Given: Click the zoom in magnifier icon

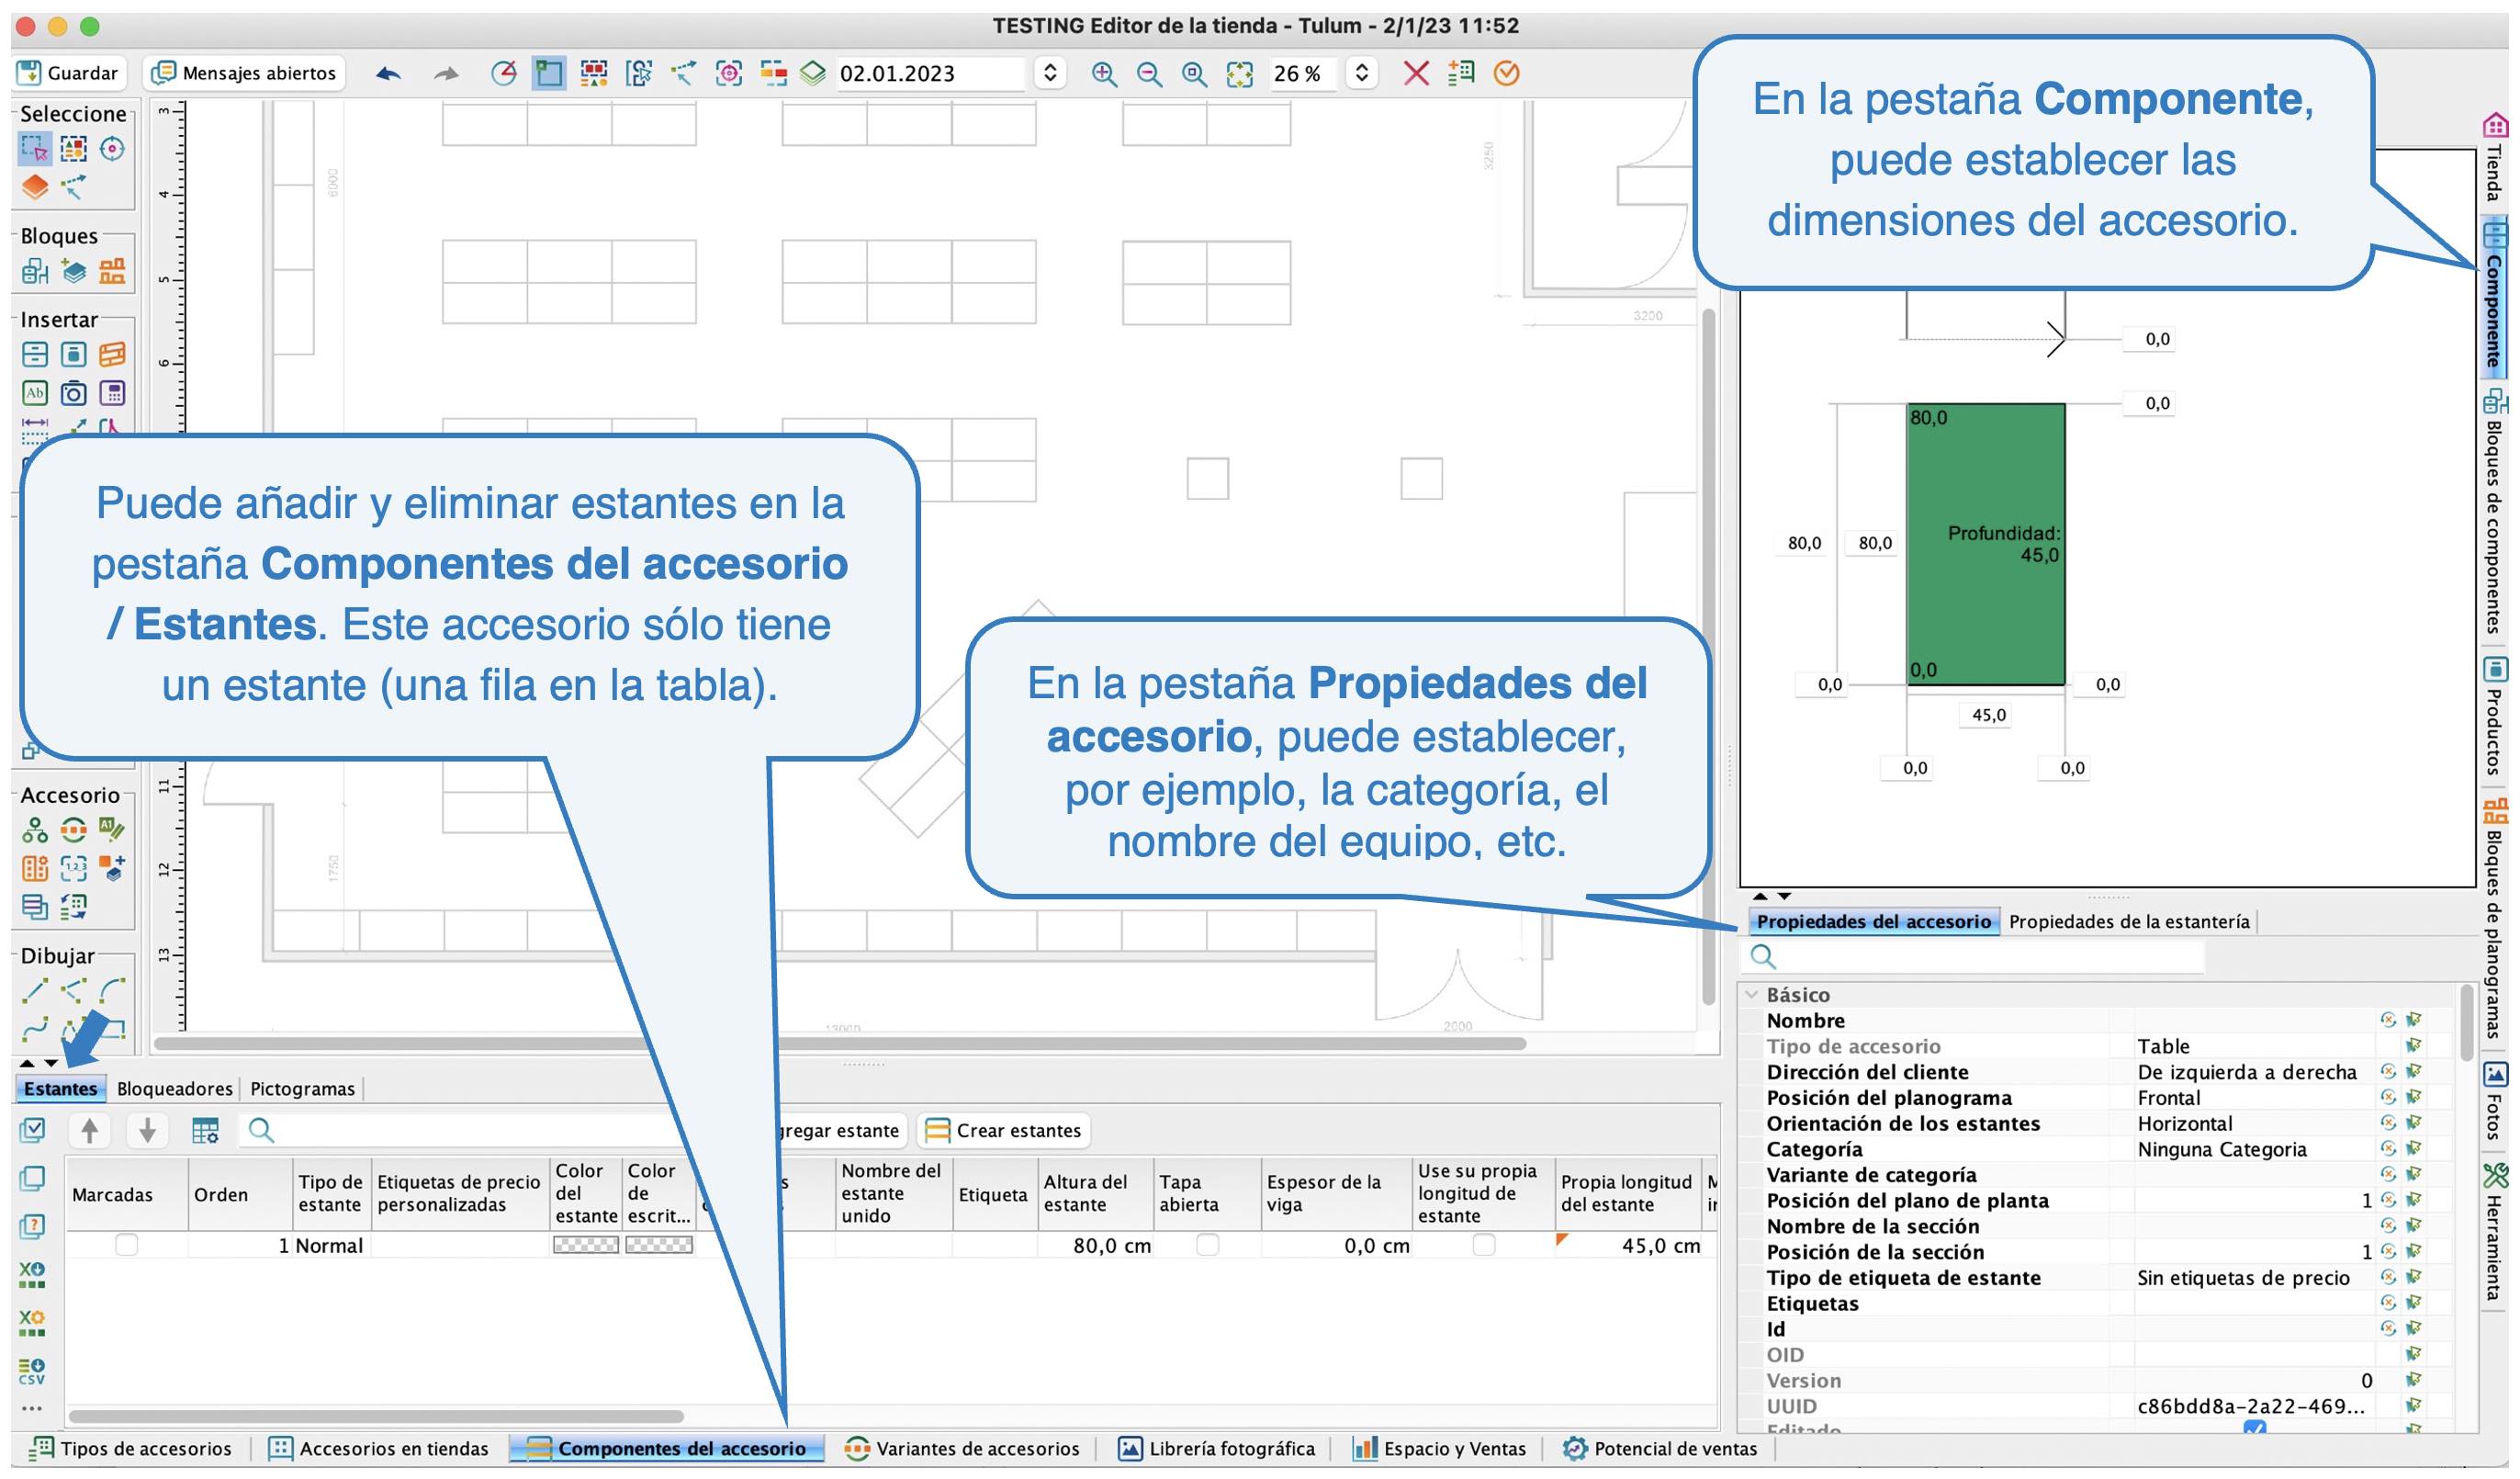Looking at the screenshot, I should pos(1104,73).
